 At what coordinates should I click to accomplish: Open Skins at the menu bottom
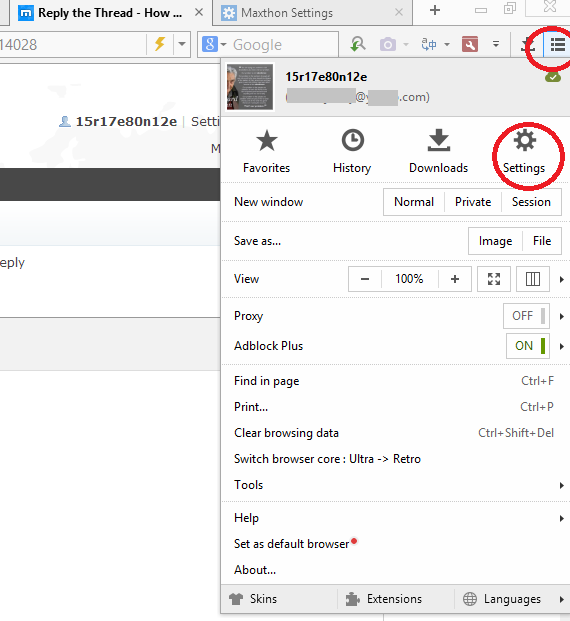[253, 599]
